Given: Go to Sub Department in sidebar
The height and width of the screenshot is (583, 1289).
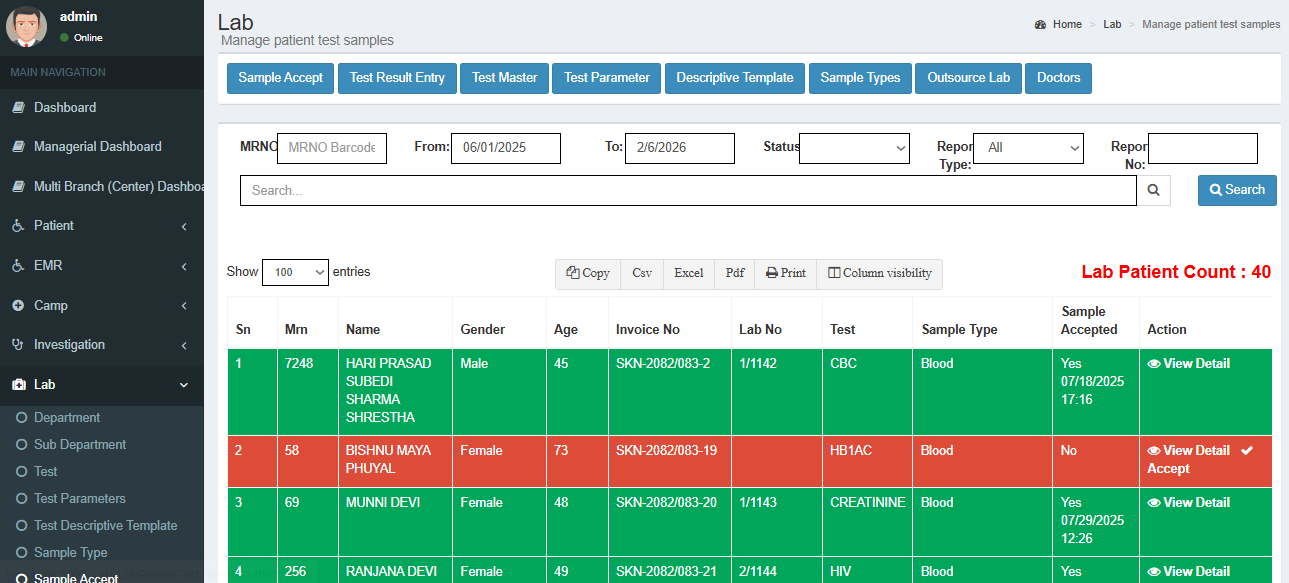Looking at the screenshot, I should pos(80,445).
